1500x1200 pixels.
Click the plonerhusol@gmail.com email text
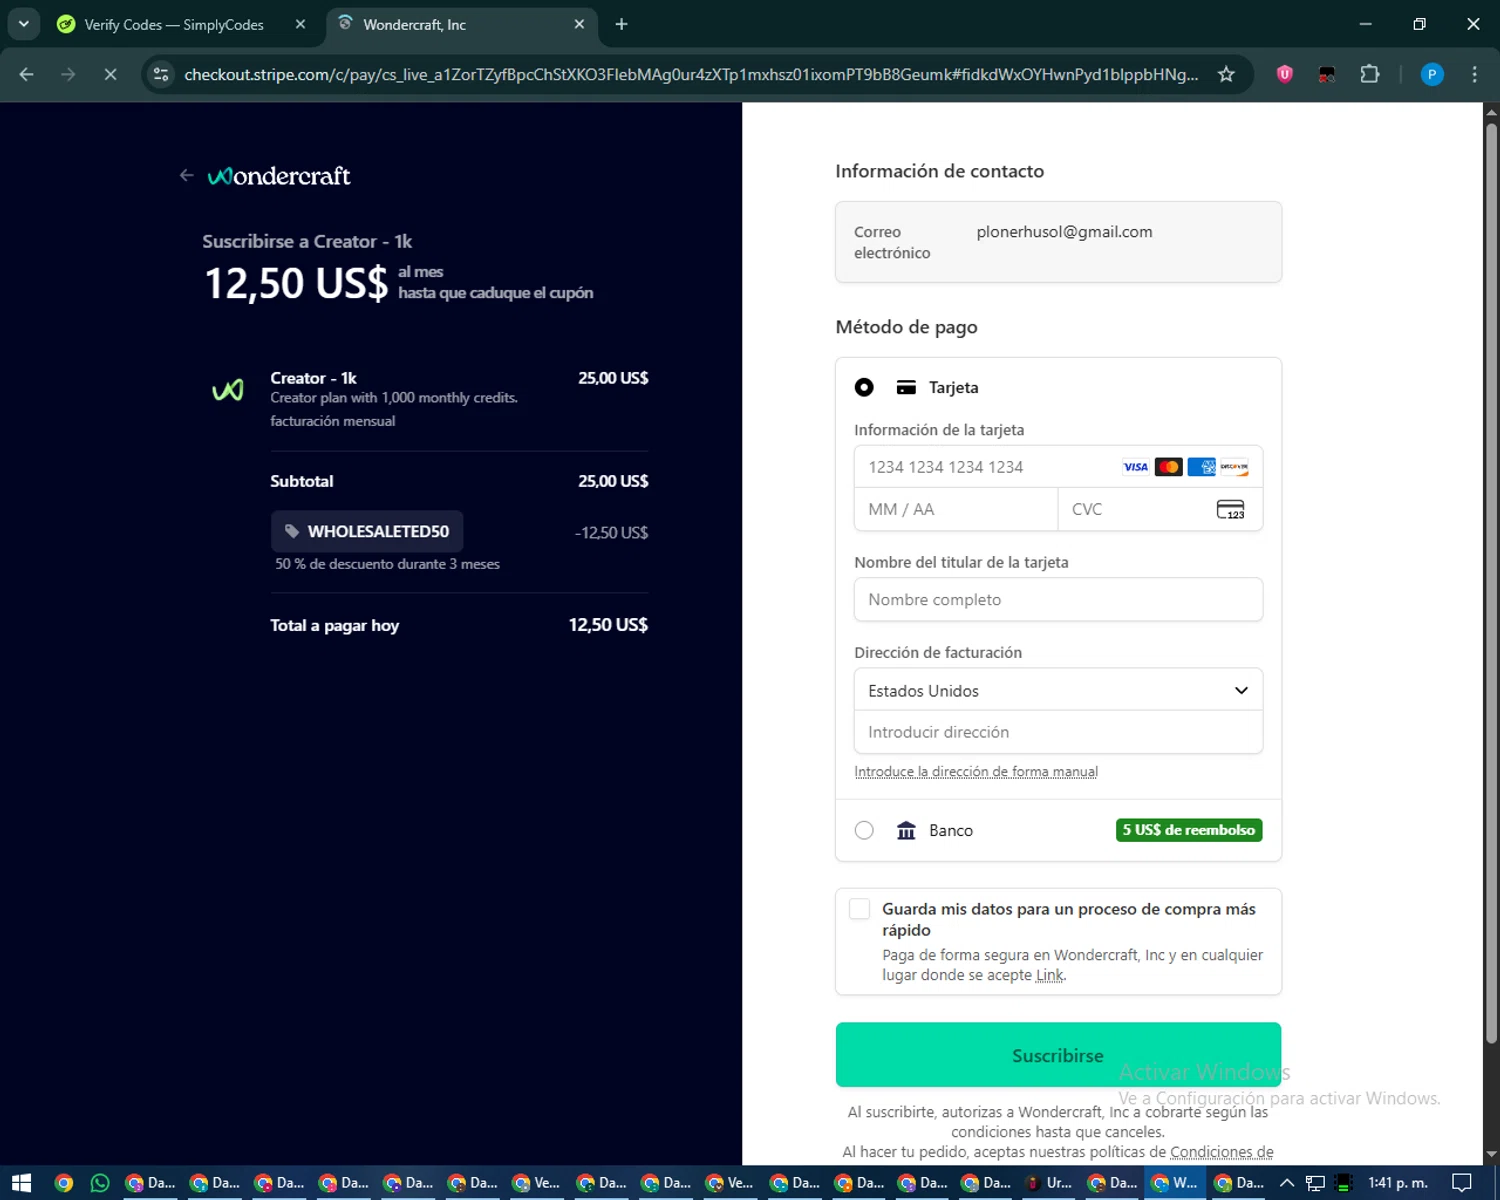(x=1064, y=232)
